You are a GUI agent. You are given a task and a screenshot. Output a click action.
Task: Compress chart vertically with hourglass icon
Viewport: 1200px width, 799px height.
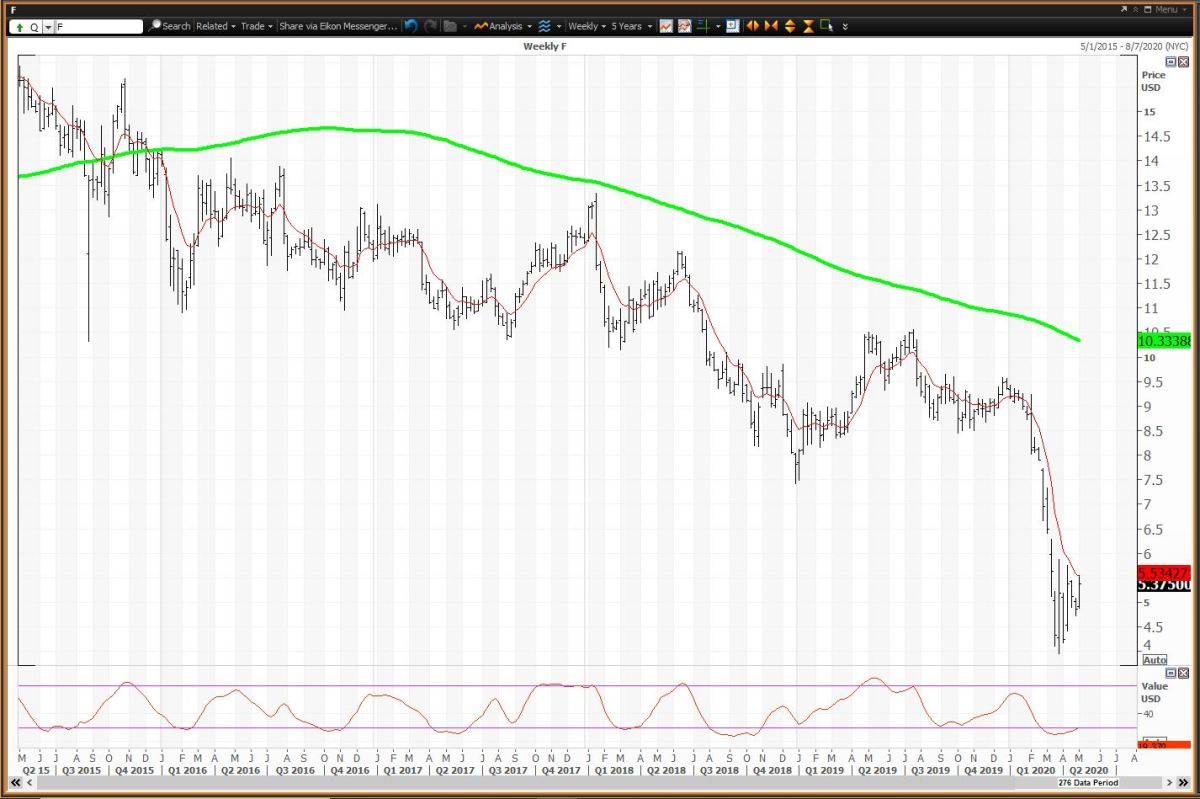pyautogui.click(x=808, y=26)
